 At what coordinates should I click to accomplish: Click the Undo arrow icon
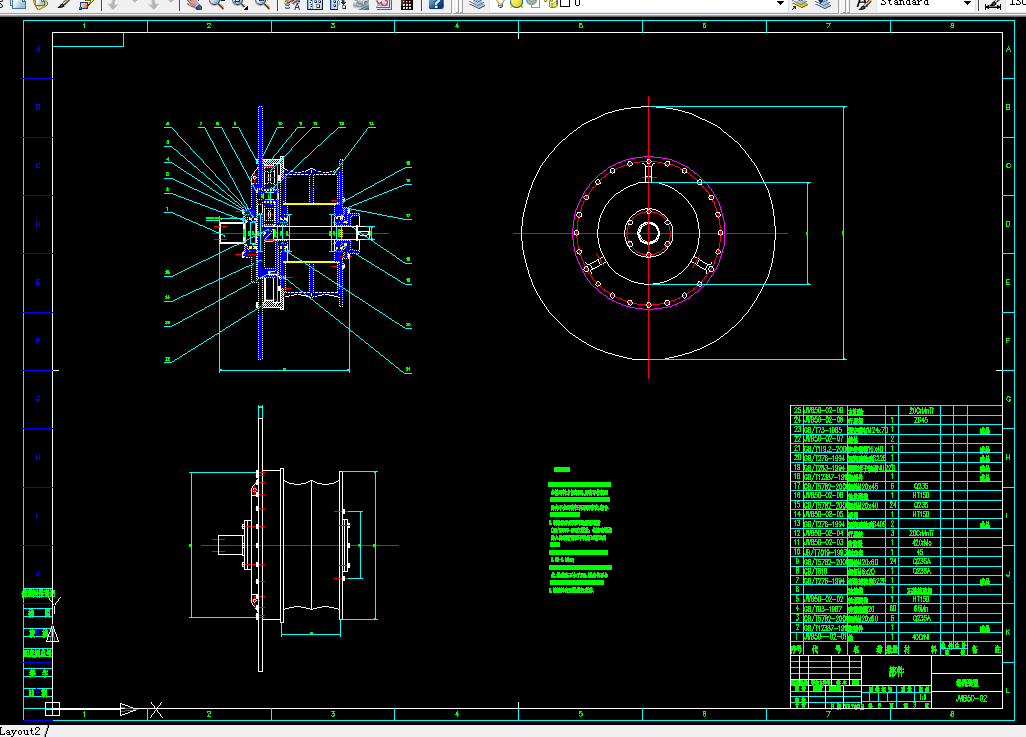tap(113, 4)
